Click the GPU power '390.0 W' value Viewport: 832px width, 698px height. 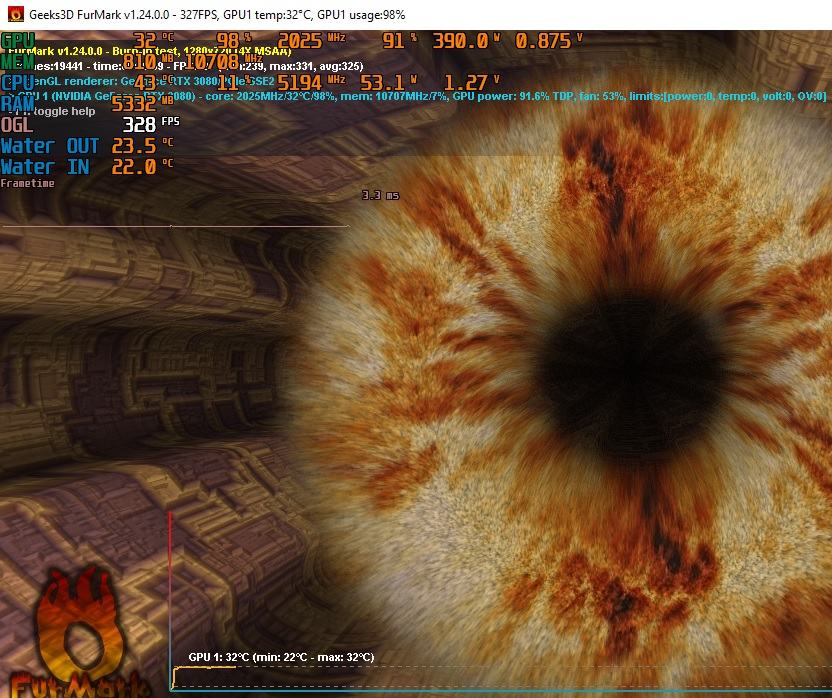pos(466,40)
